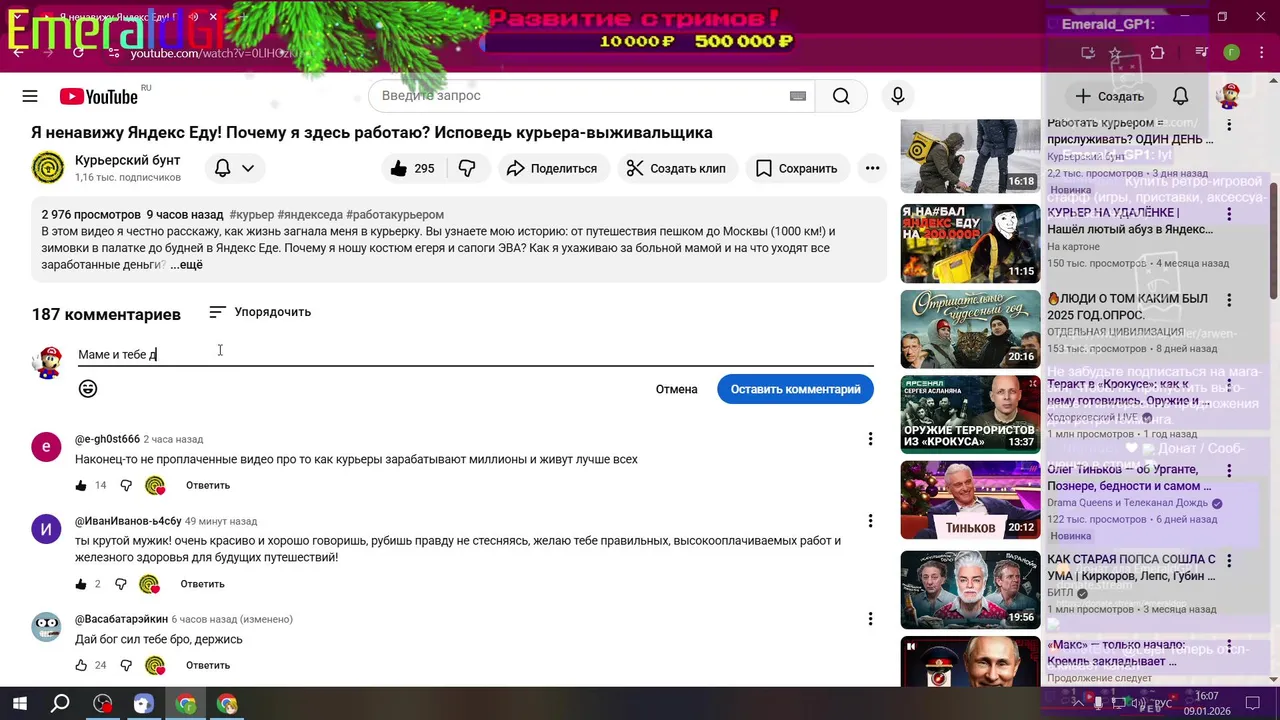Open the 20:16 Отрицательно чудесный год thumbnail

click(x=970, y=329)
